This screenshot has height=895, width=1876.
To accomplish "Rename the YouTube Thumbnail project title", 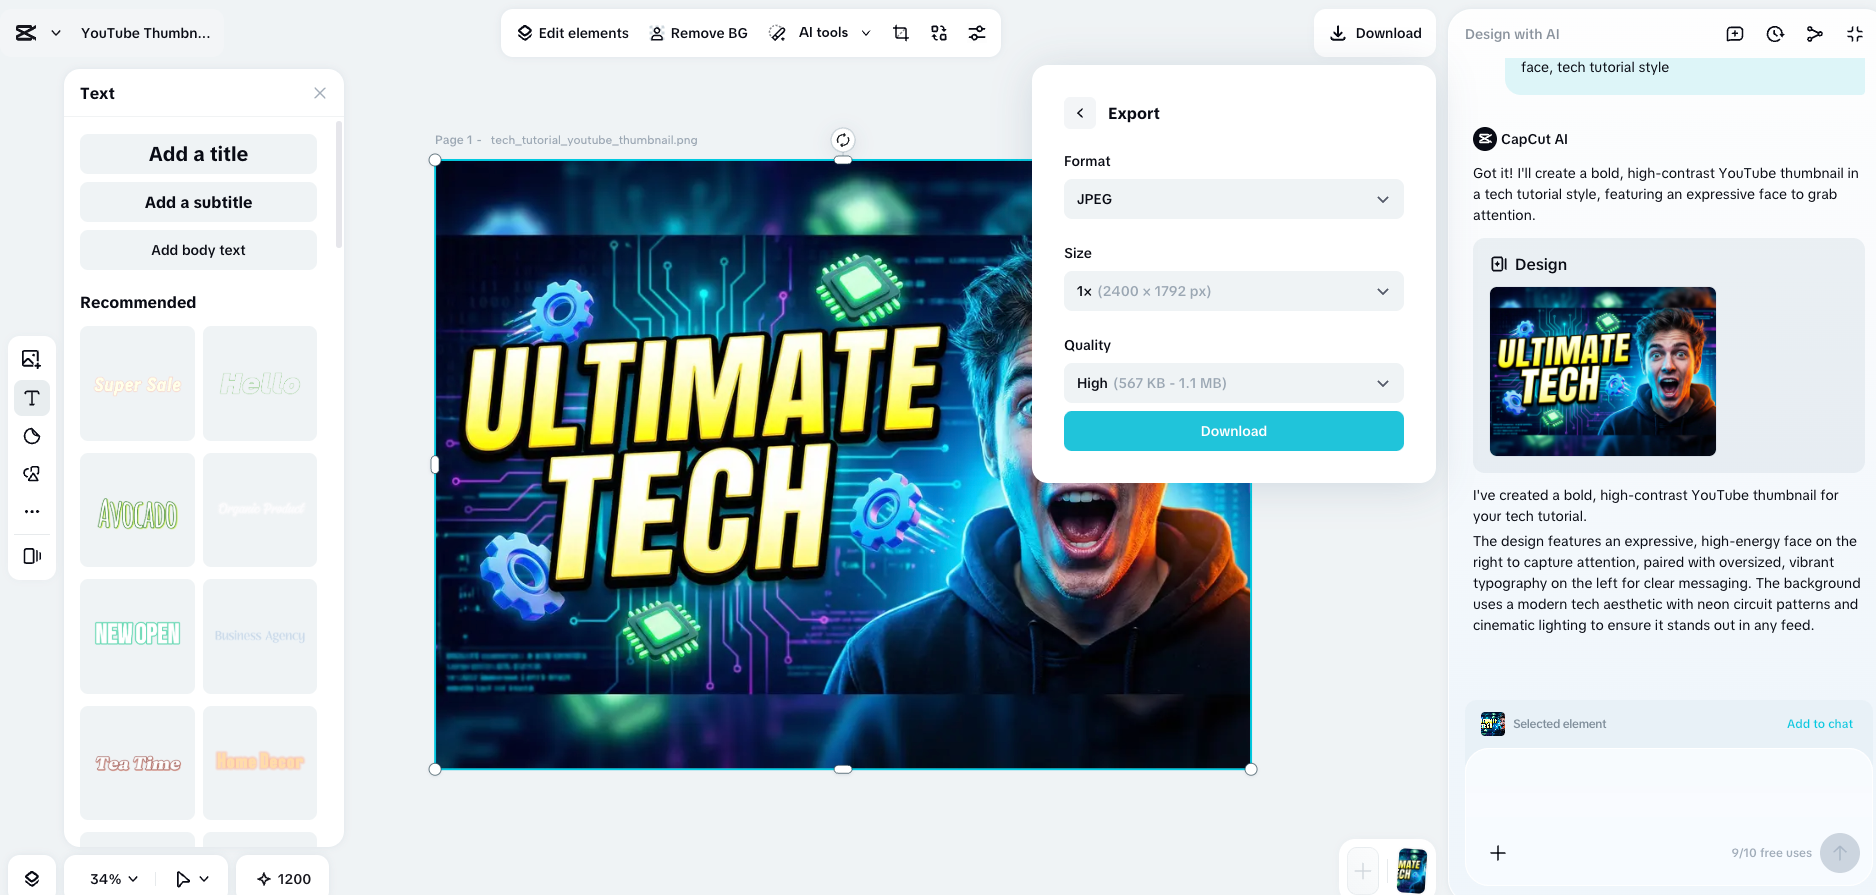I will (x=146, y=33).
